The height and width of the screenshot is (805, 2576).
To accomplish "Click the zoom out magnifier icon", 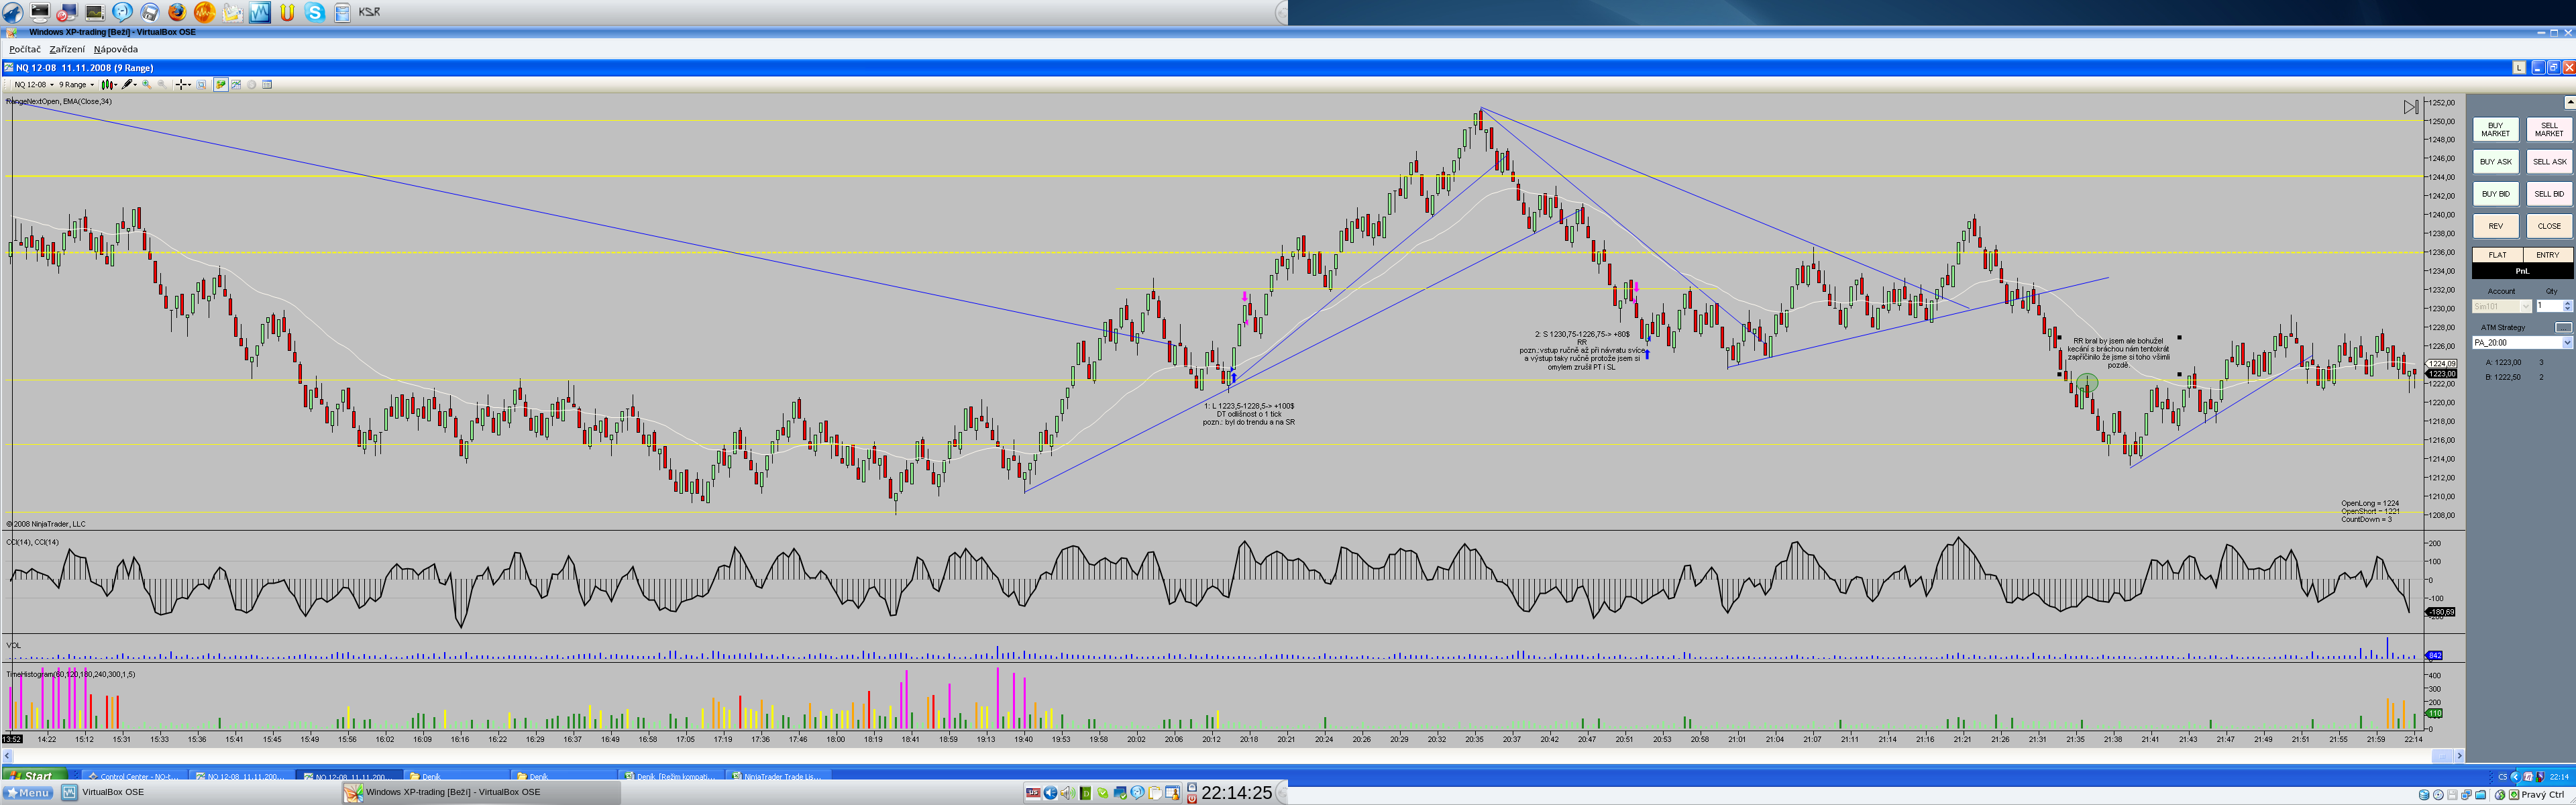I will pos(162,85).
